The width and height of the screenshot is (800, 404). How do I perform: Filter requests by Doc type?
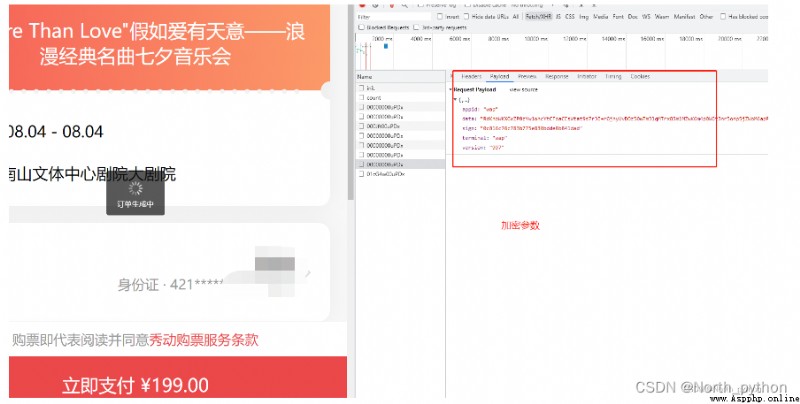633,17
